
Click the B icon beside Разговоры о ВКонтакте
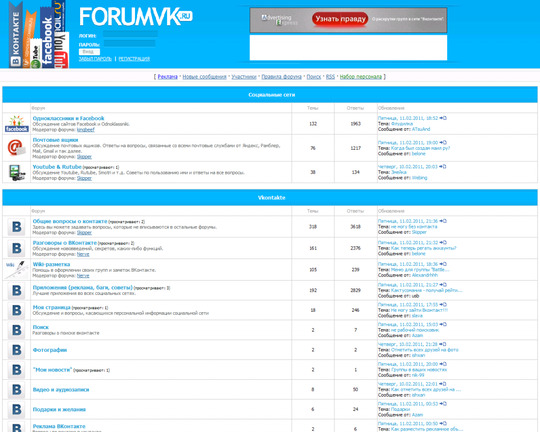17,248
